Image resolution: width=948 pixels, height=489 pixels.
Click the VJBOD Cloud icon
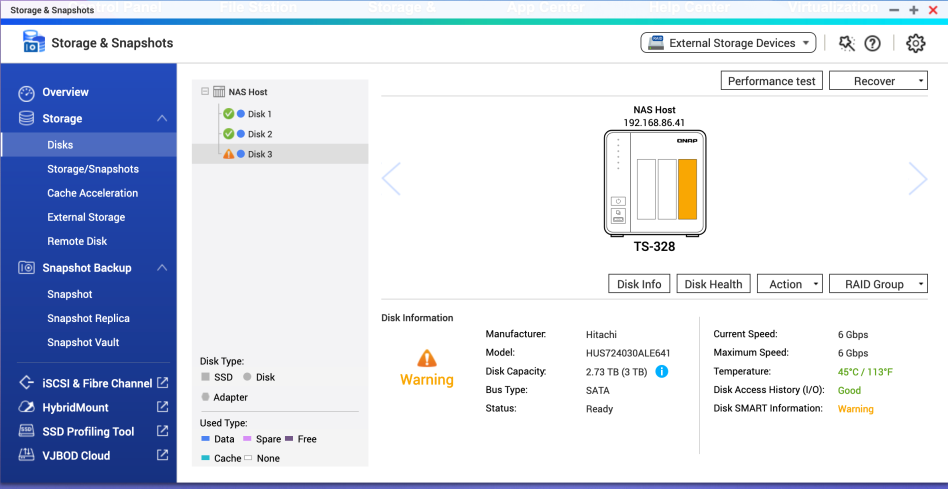pos(27,456)
